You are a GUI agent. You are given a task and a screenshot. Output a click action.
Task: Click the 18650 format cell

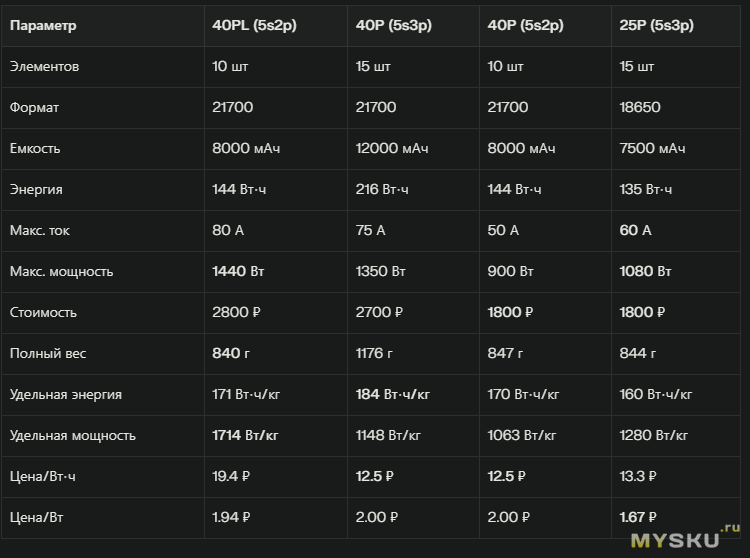(640, 108)
